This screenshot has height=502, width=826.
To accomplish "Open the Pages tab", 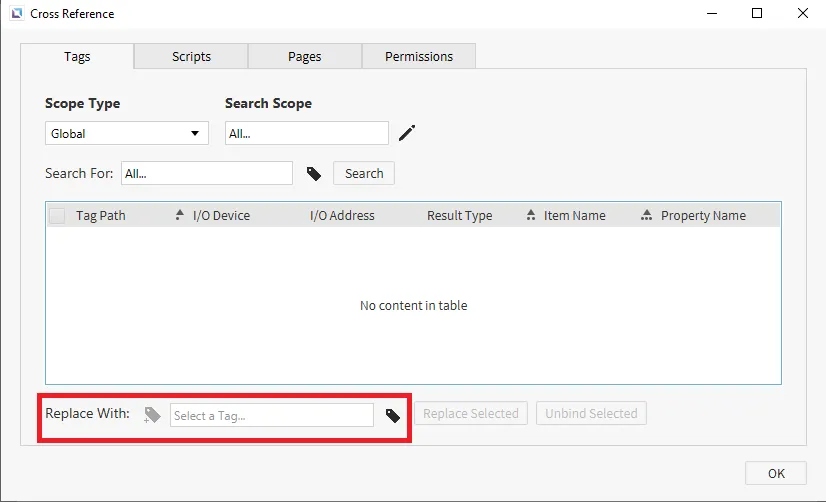I will [304, 57].
